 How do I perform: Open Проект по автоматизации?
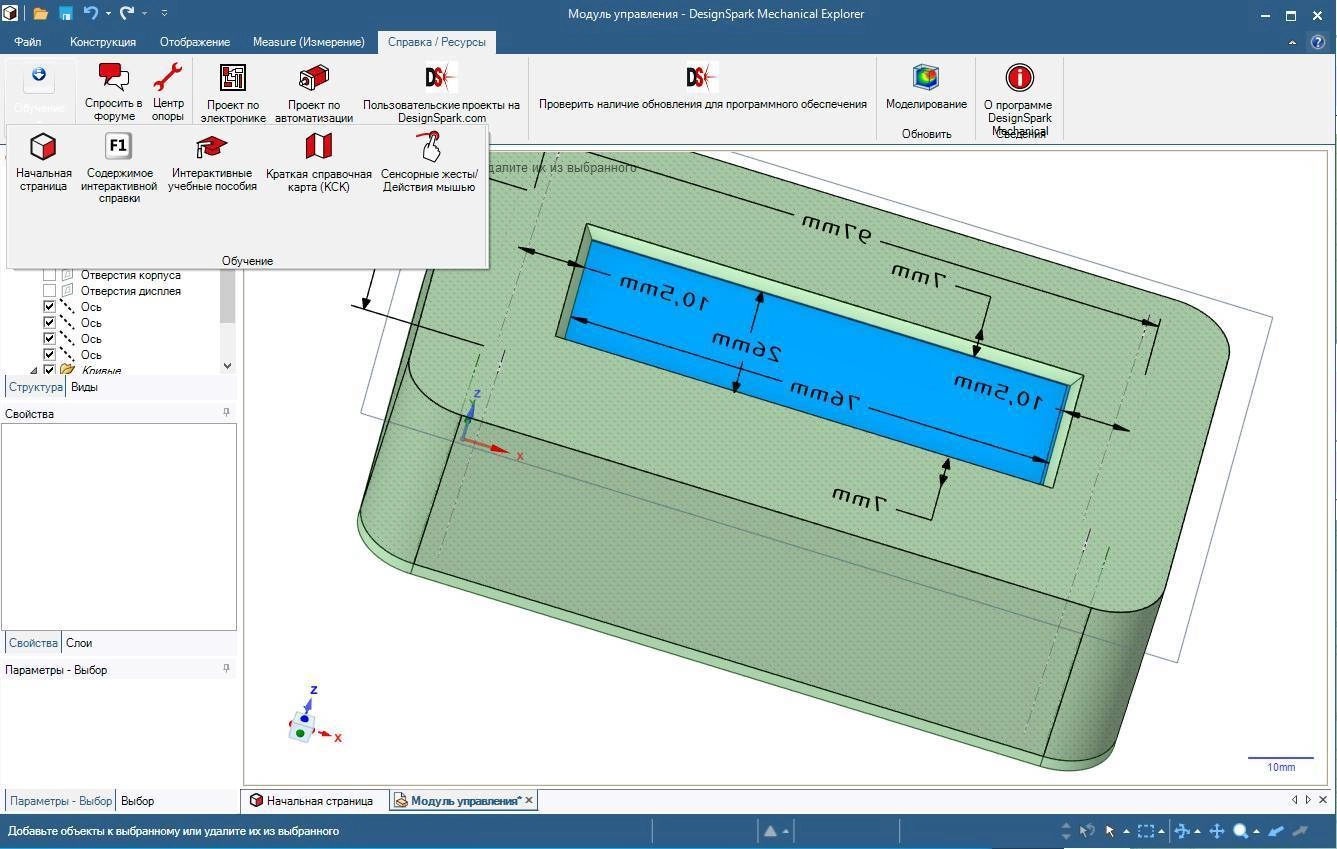pyautogui.click(x=314, y=93)
